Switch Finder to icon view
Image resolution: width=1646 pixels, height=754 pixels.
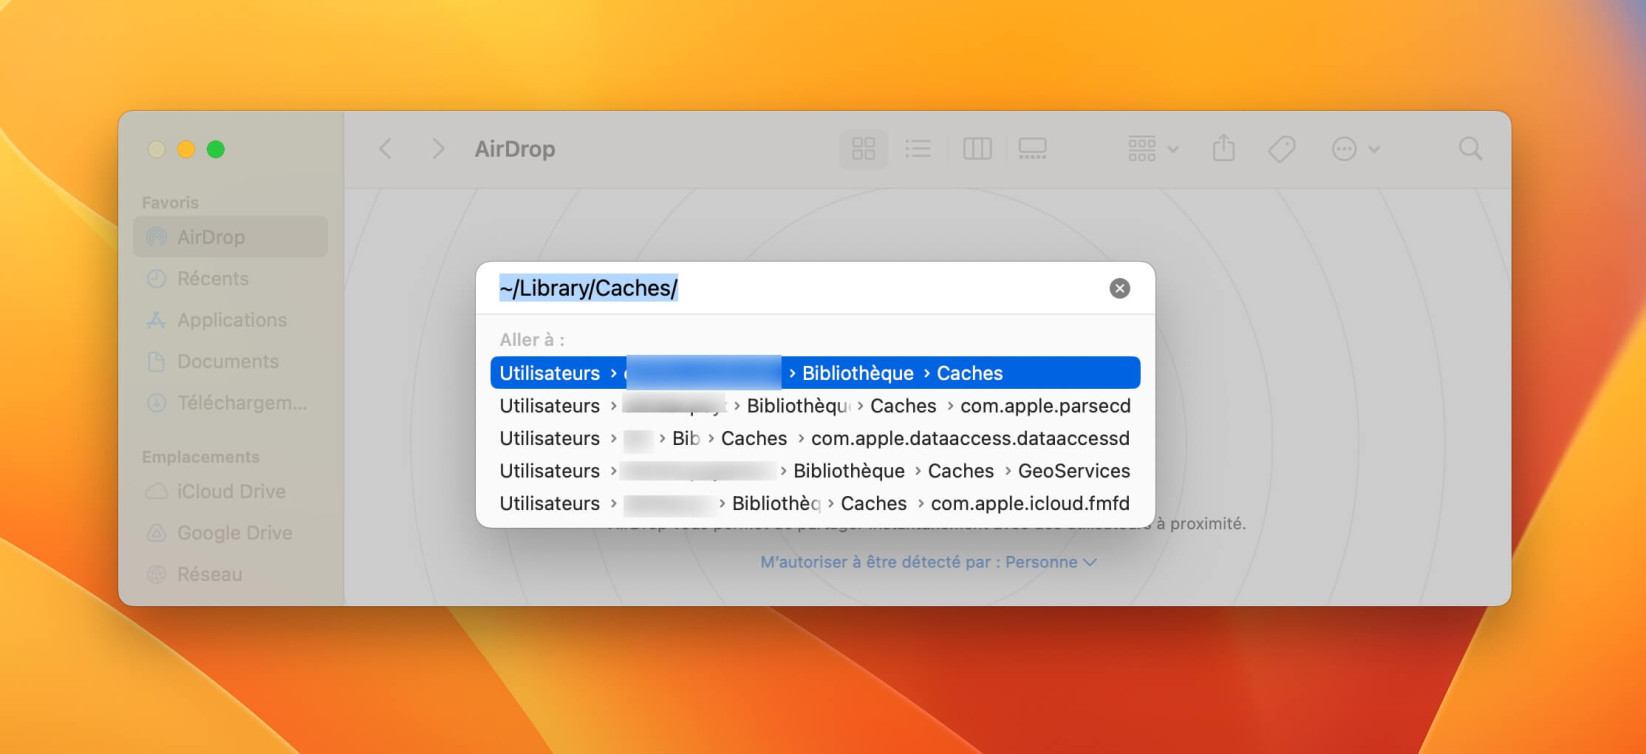coord(863,149)
